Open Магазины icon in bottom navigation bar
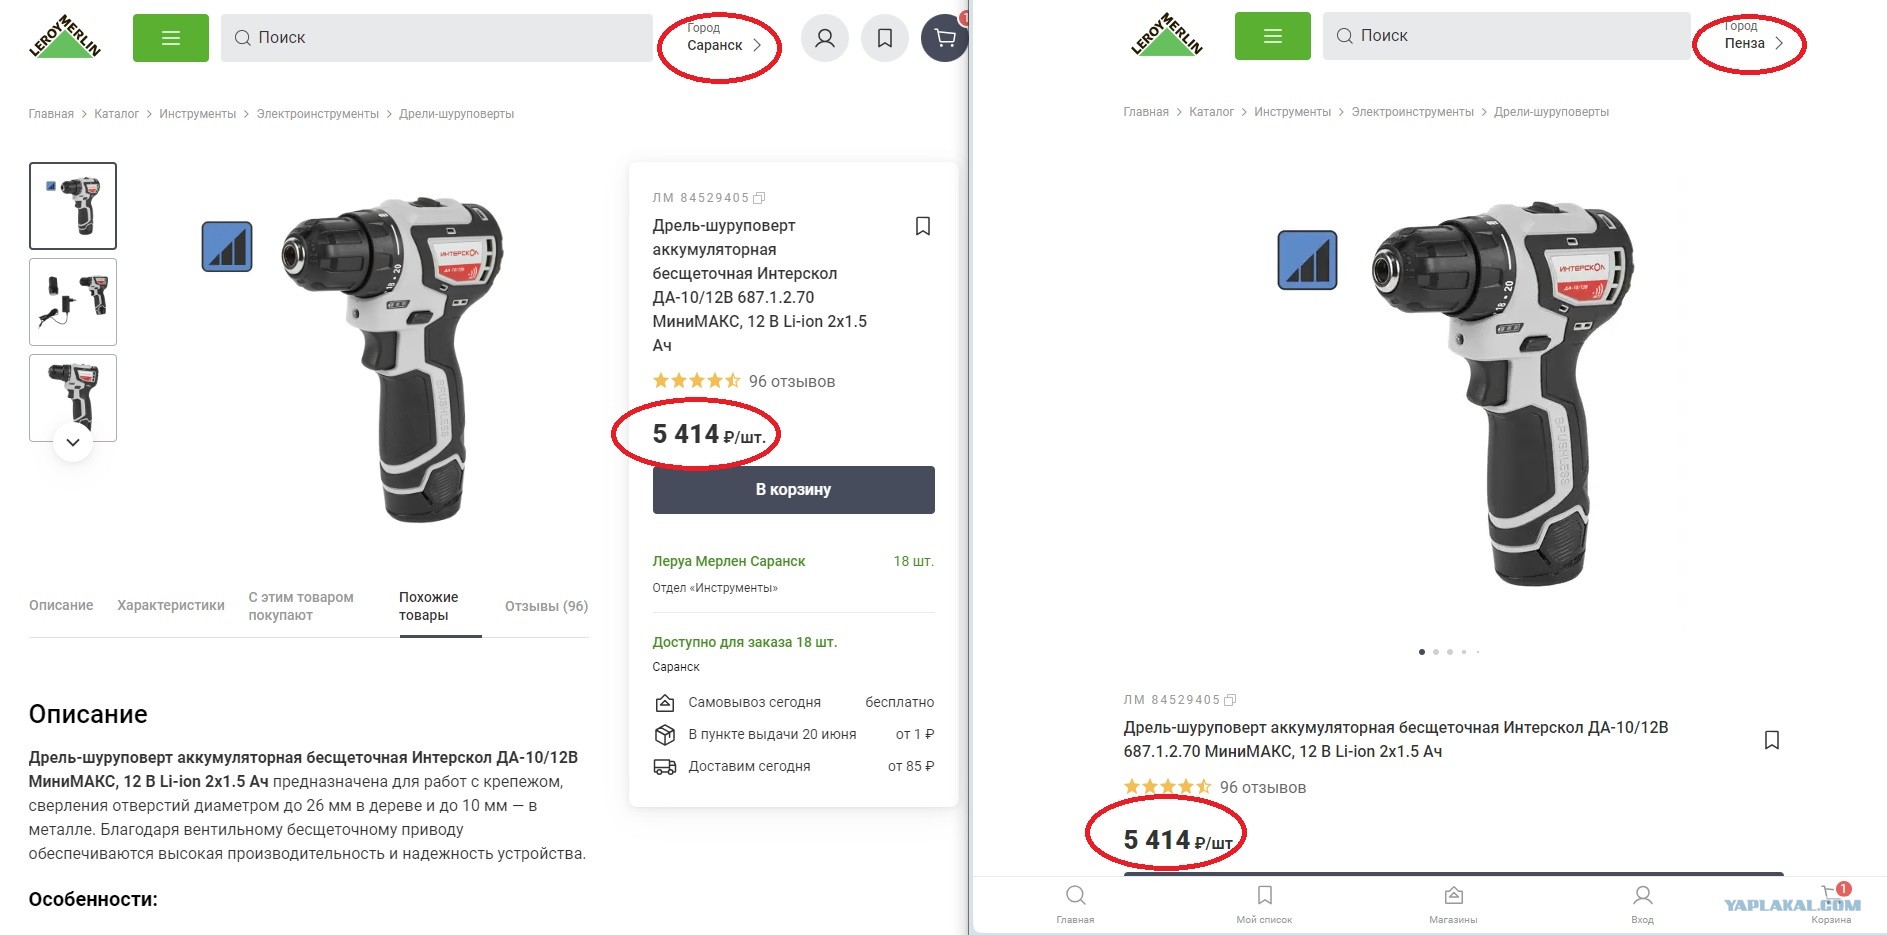This screenshot has height=935, width=1887. pyautogui.click(x=1453, y=904)
